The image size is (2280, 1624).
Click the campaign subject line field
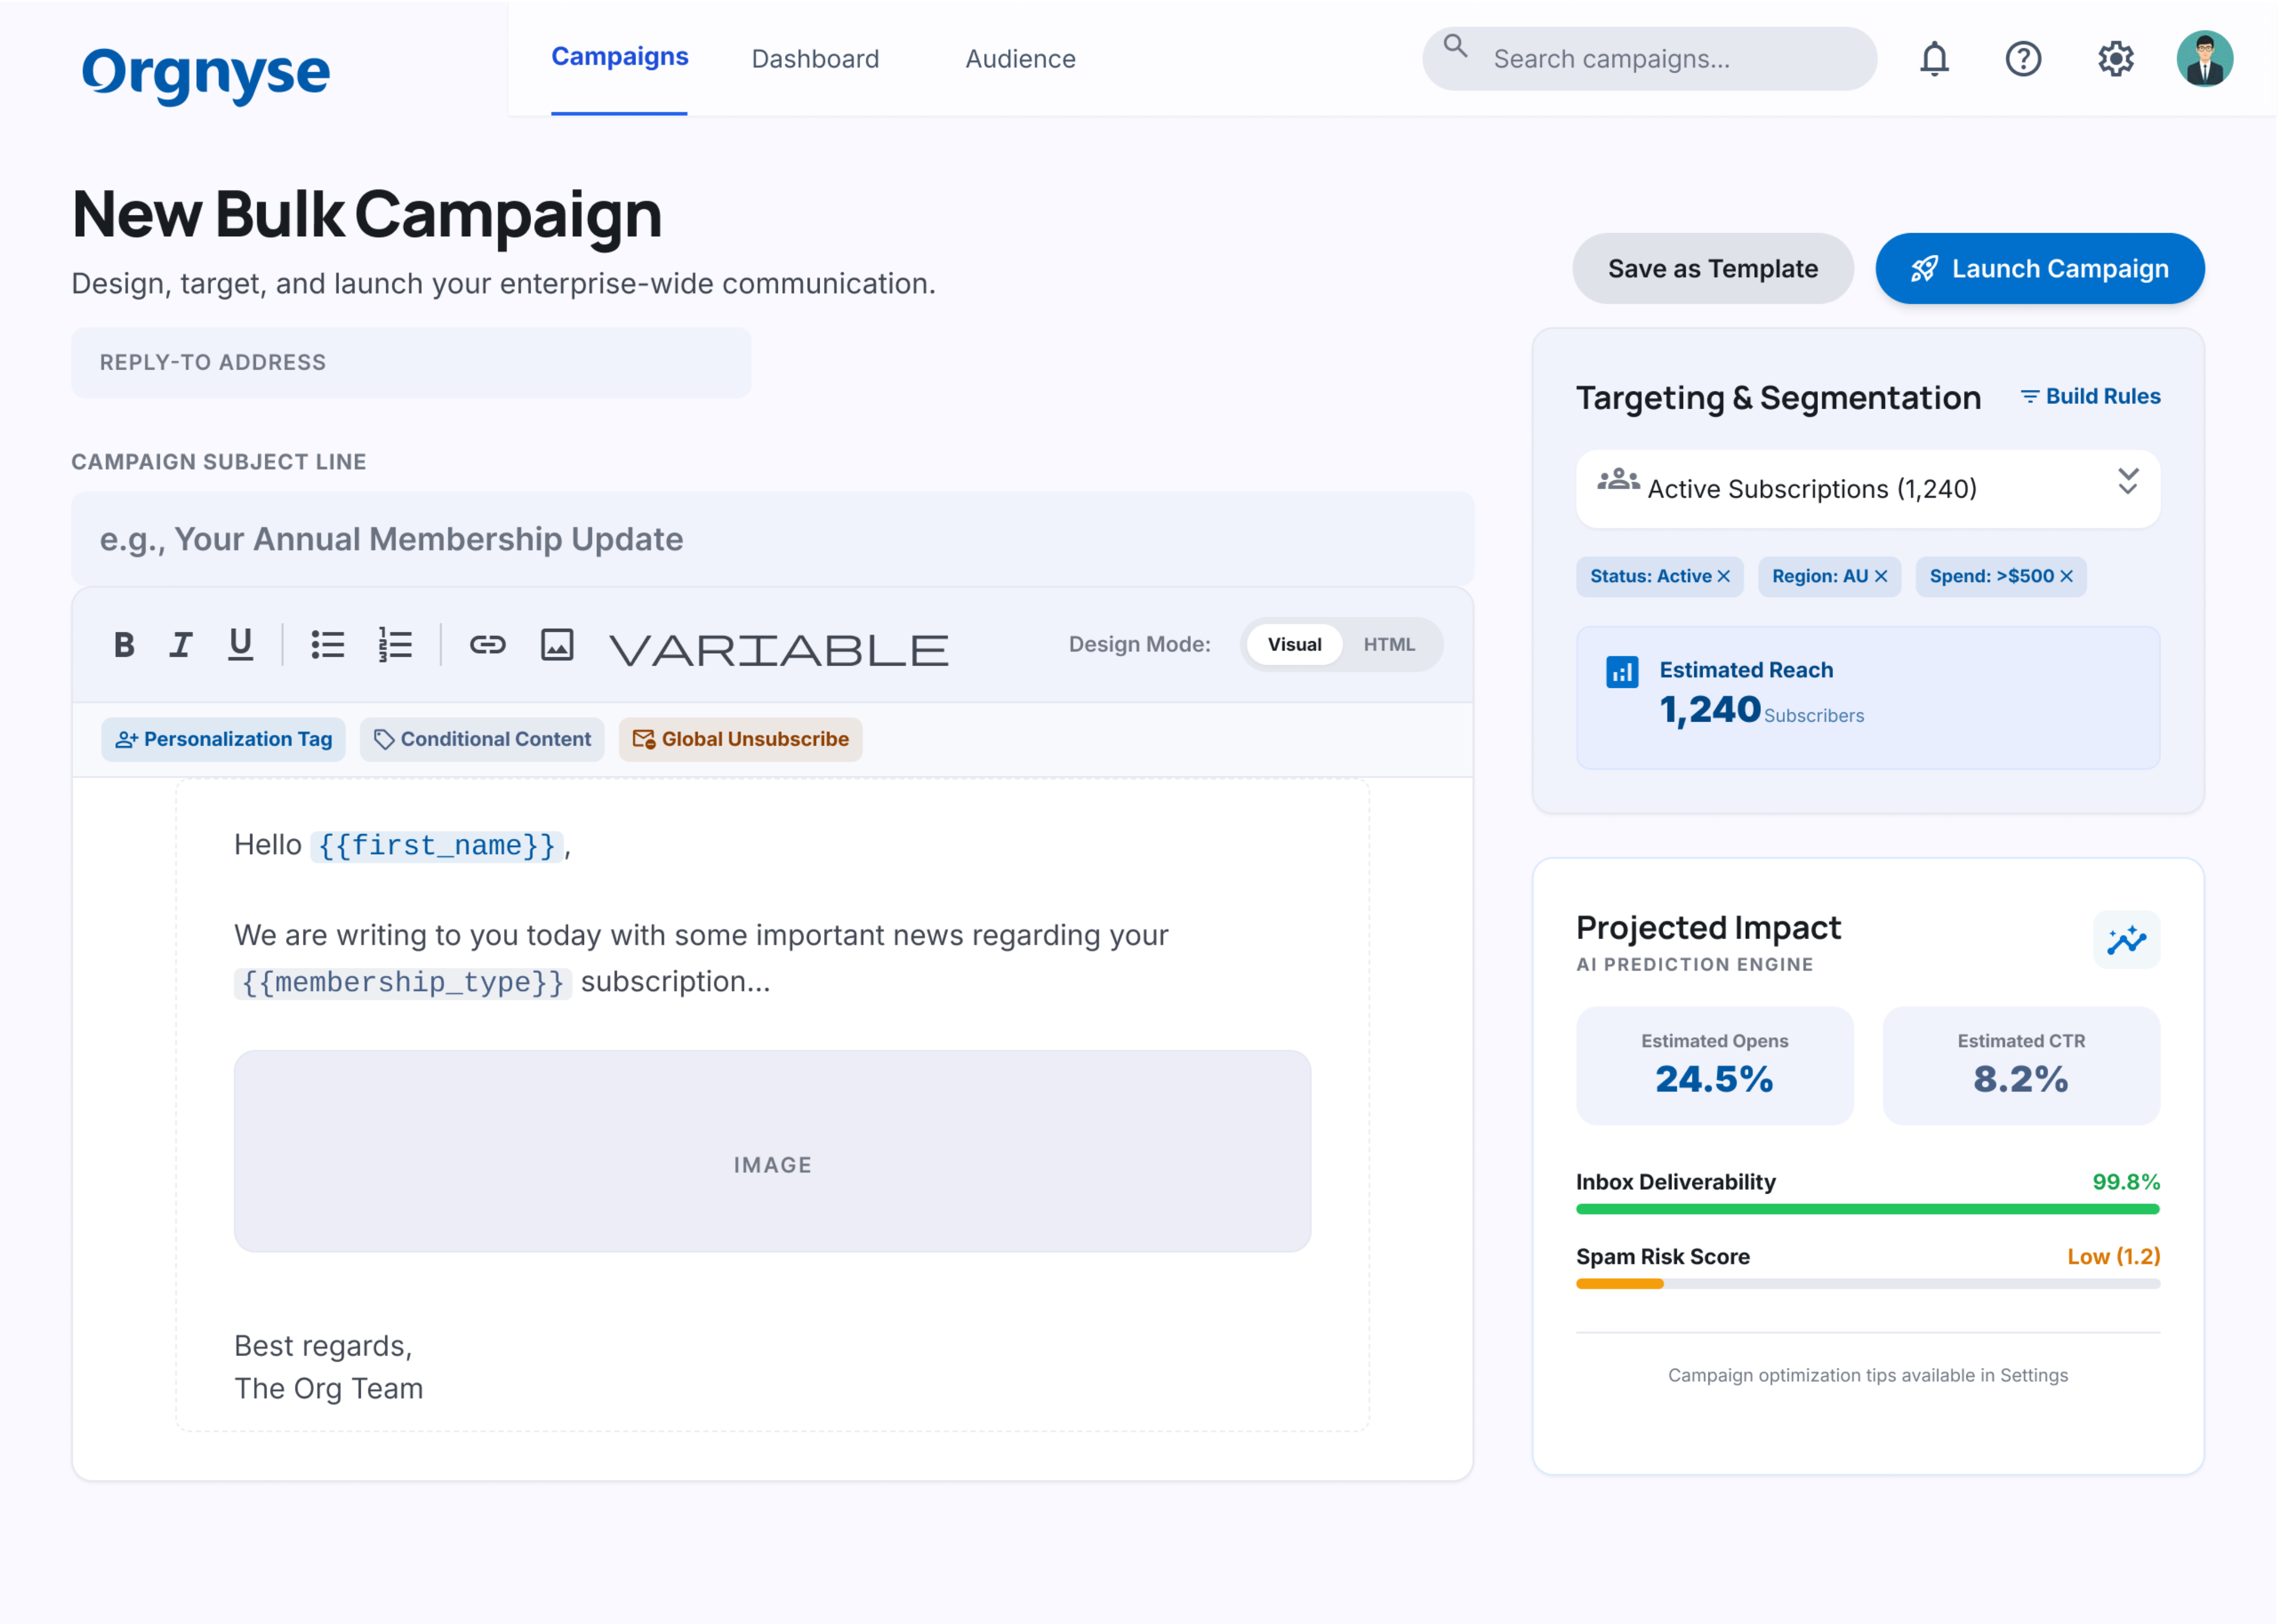(x=772, y=540)
